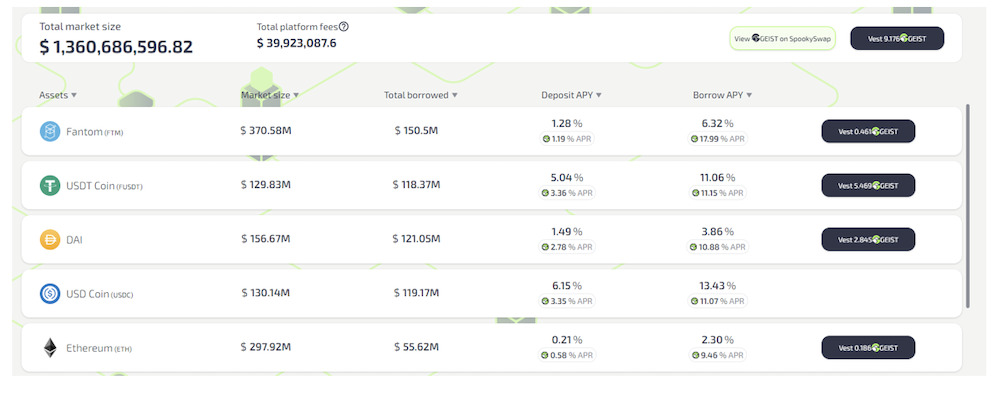Click USD Coin borrow APY 13.43 %
The width and height of the screenshot is (1000, 394).
click(x=717, y=286)
